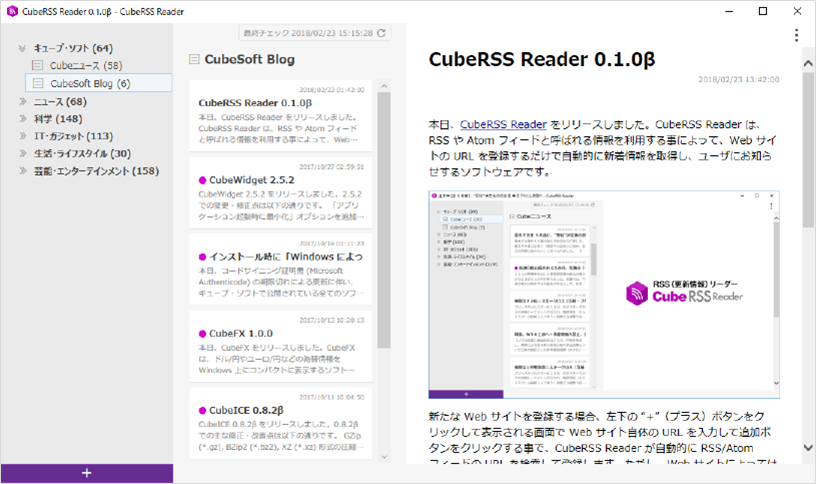Add a new feed with the plus button
This screenshot has width=816, height=484.
tap(87, 473)
